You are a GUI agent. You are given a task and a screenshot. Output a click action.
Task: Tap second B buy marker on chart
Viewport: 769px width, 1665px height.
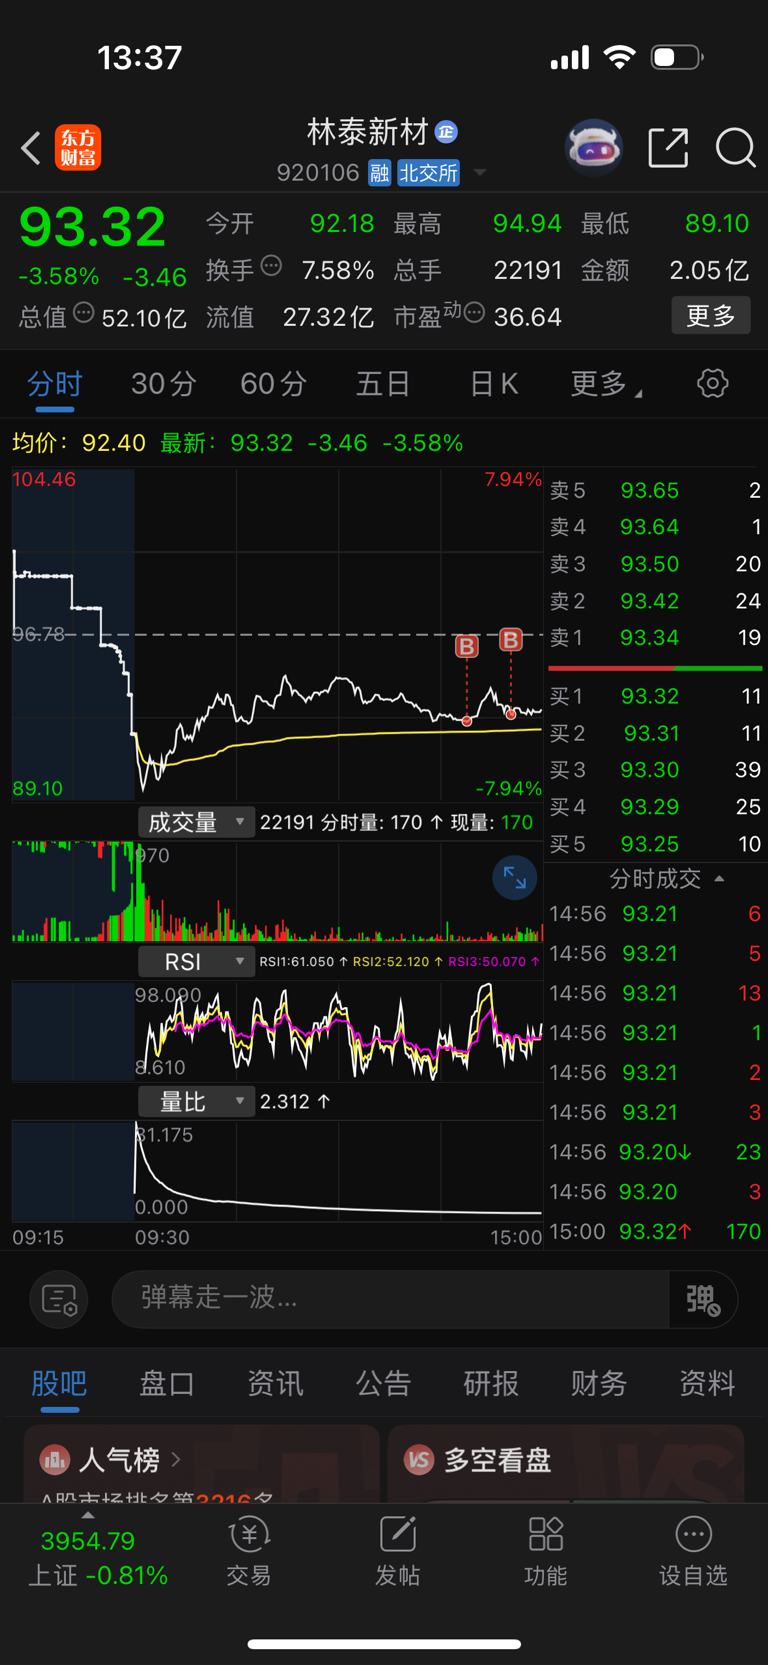(x=510, y=640)
